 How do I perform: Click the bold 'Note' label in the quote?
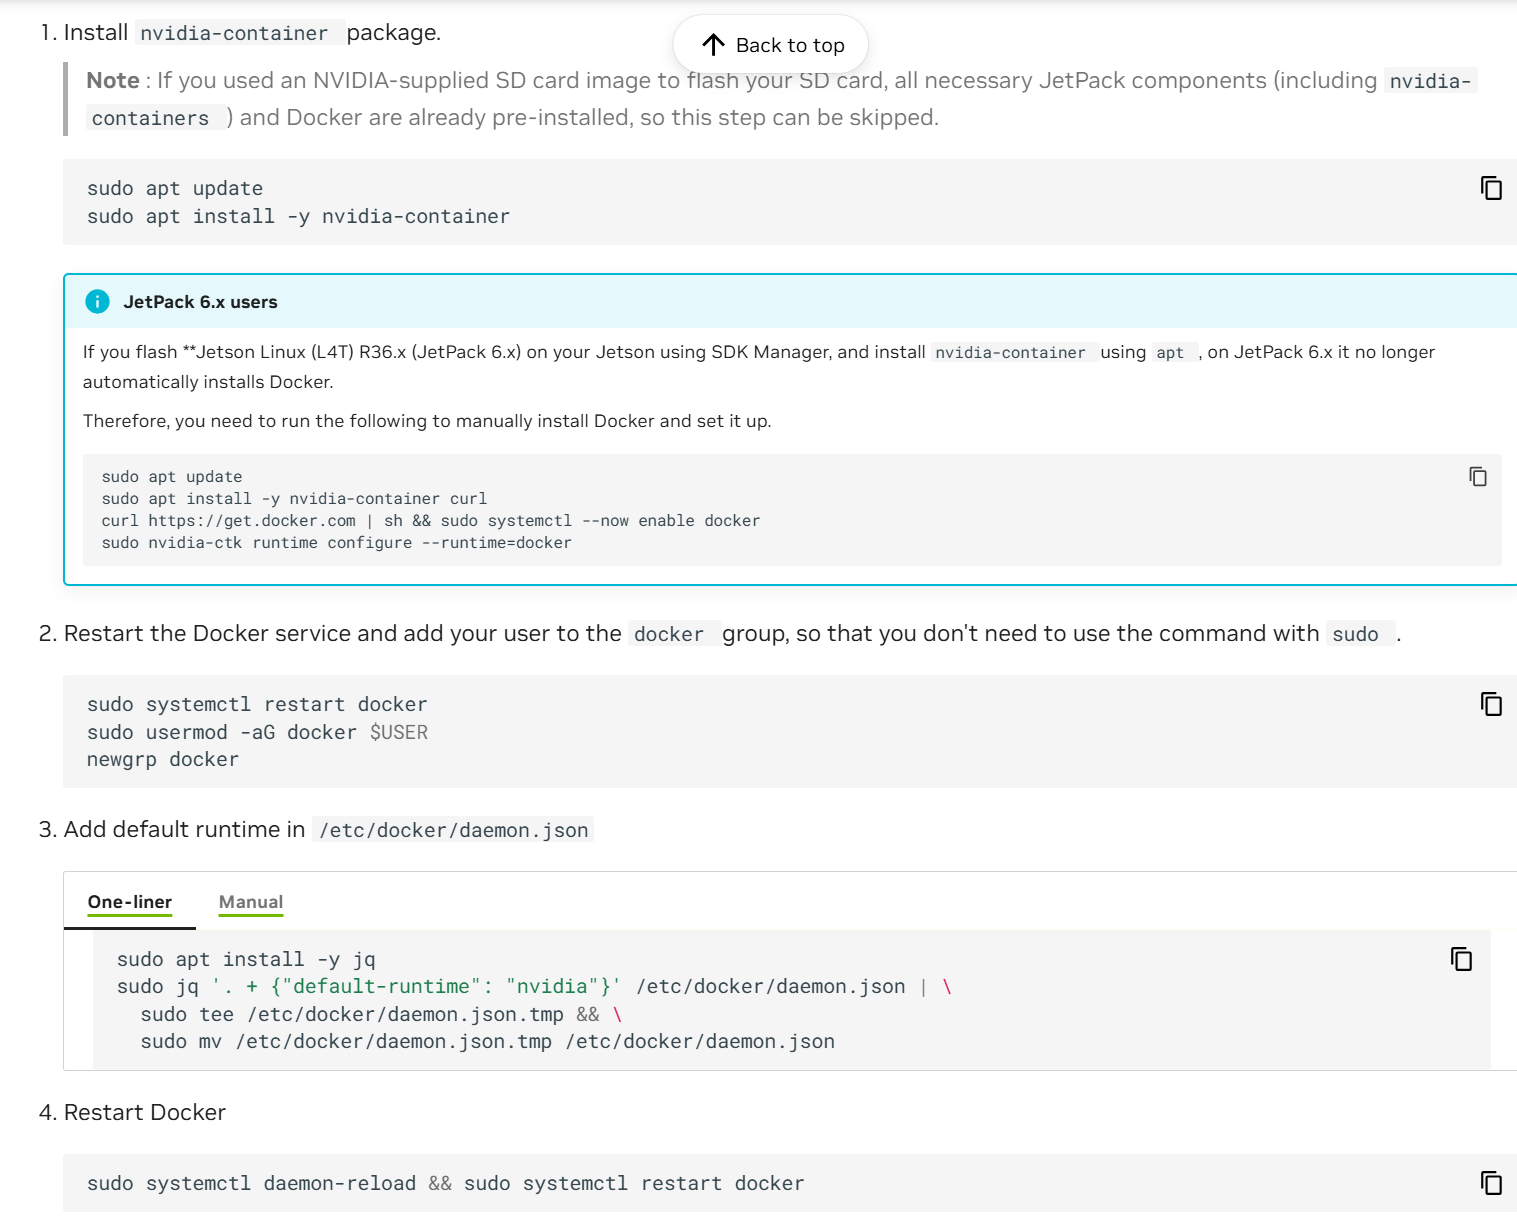coord(113,81)
